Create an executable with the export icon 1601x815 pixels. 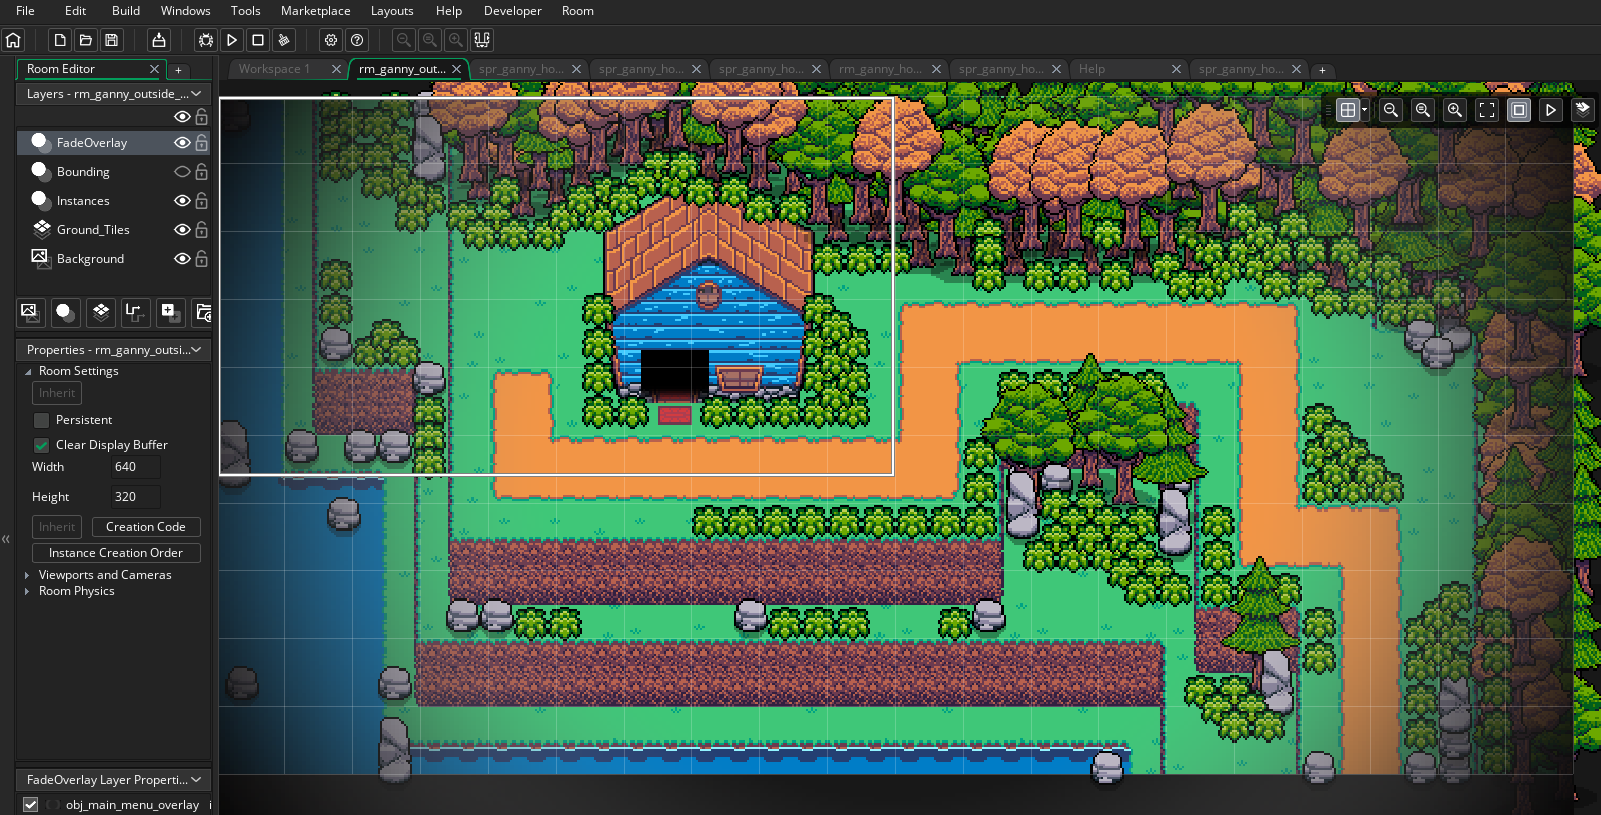[159, 40]
